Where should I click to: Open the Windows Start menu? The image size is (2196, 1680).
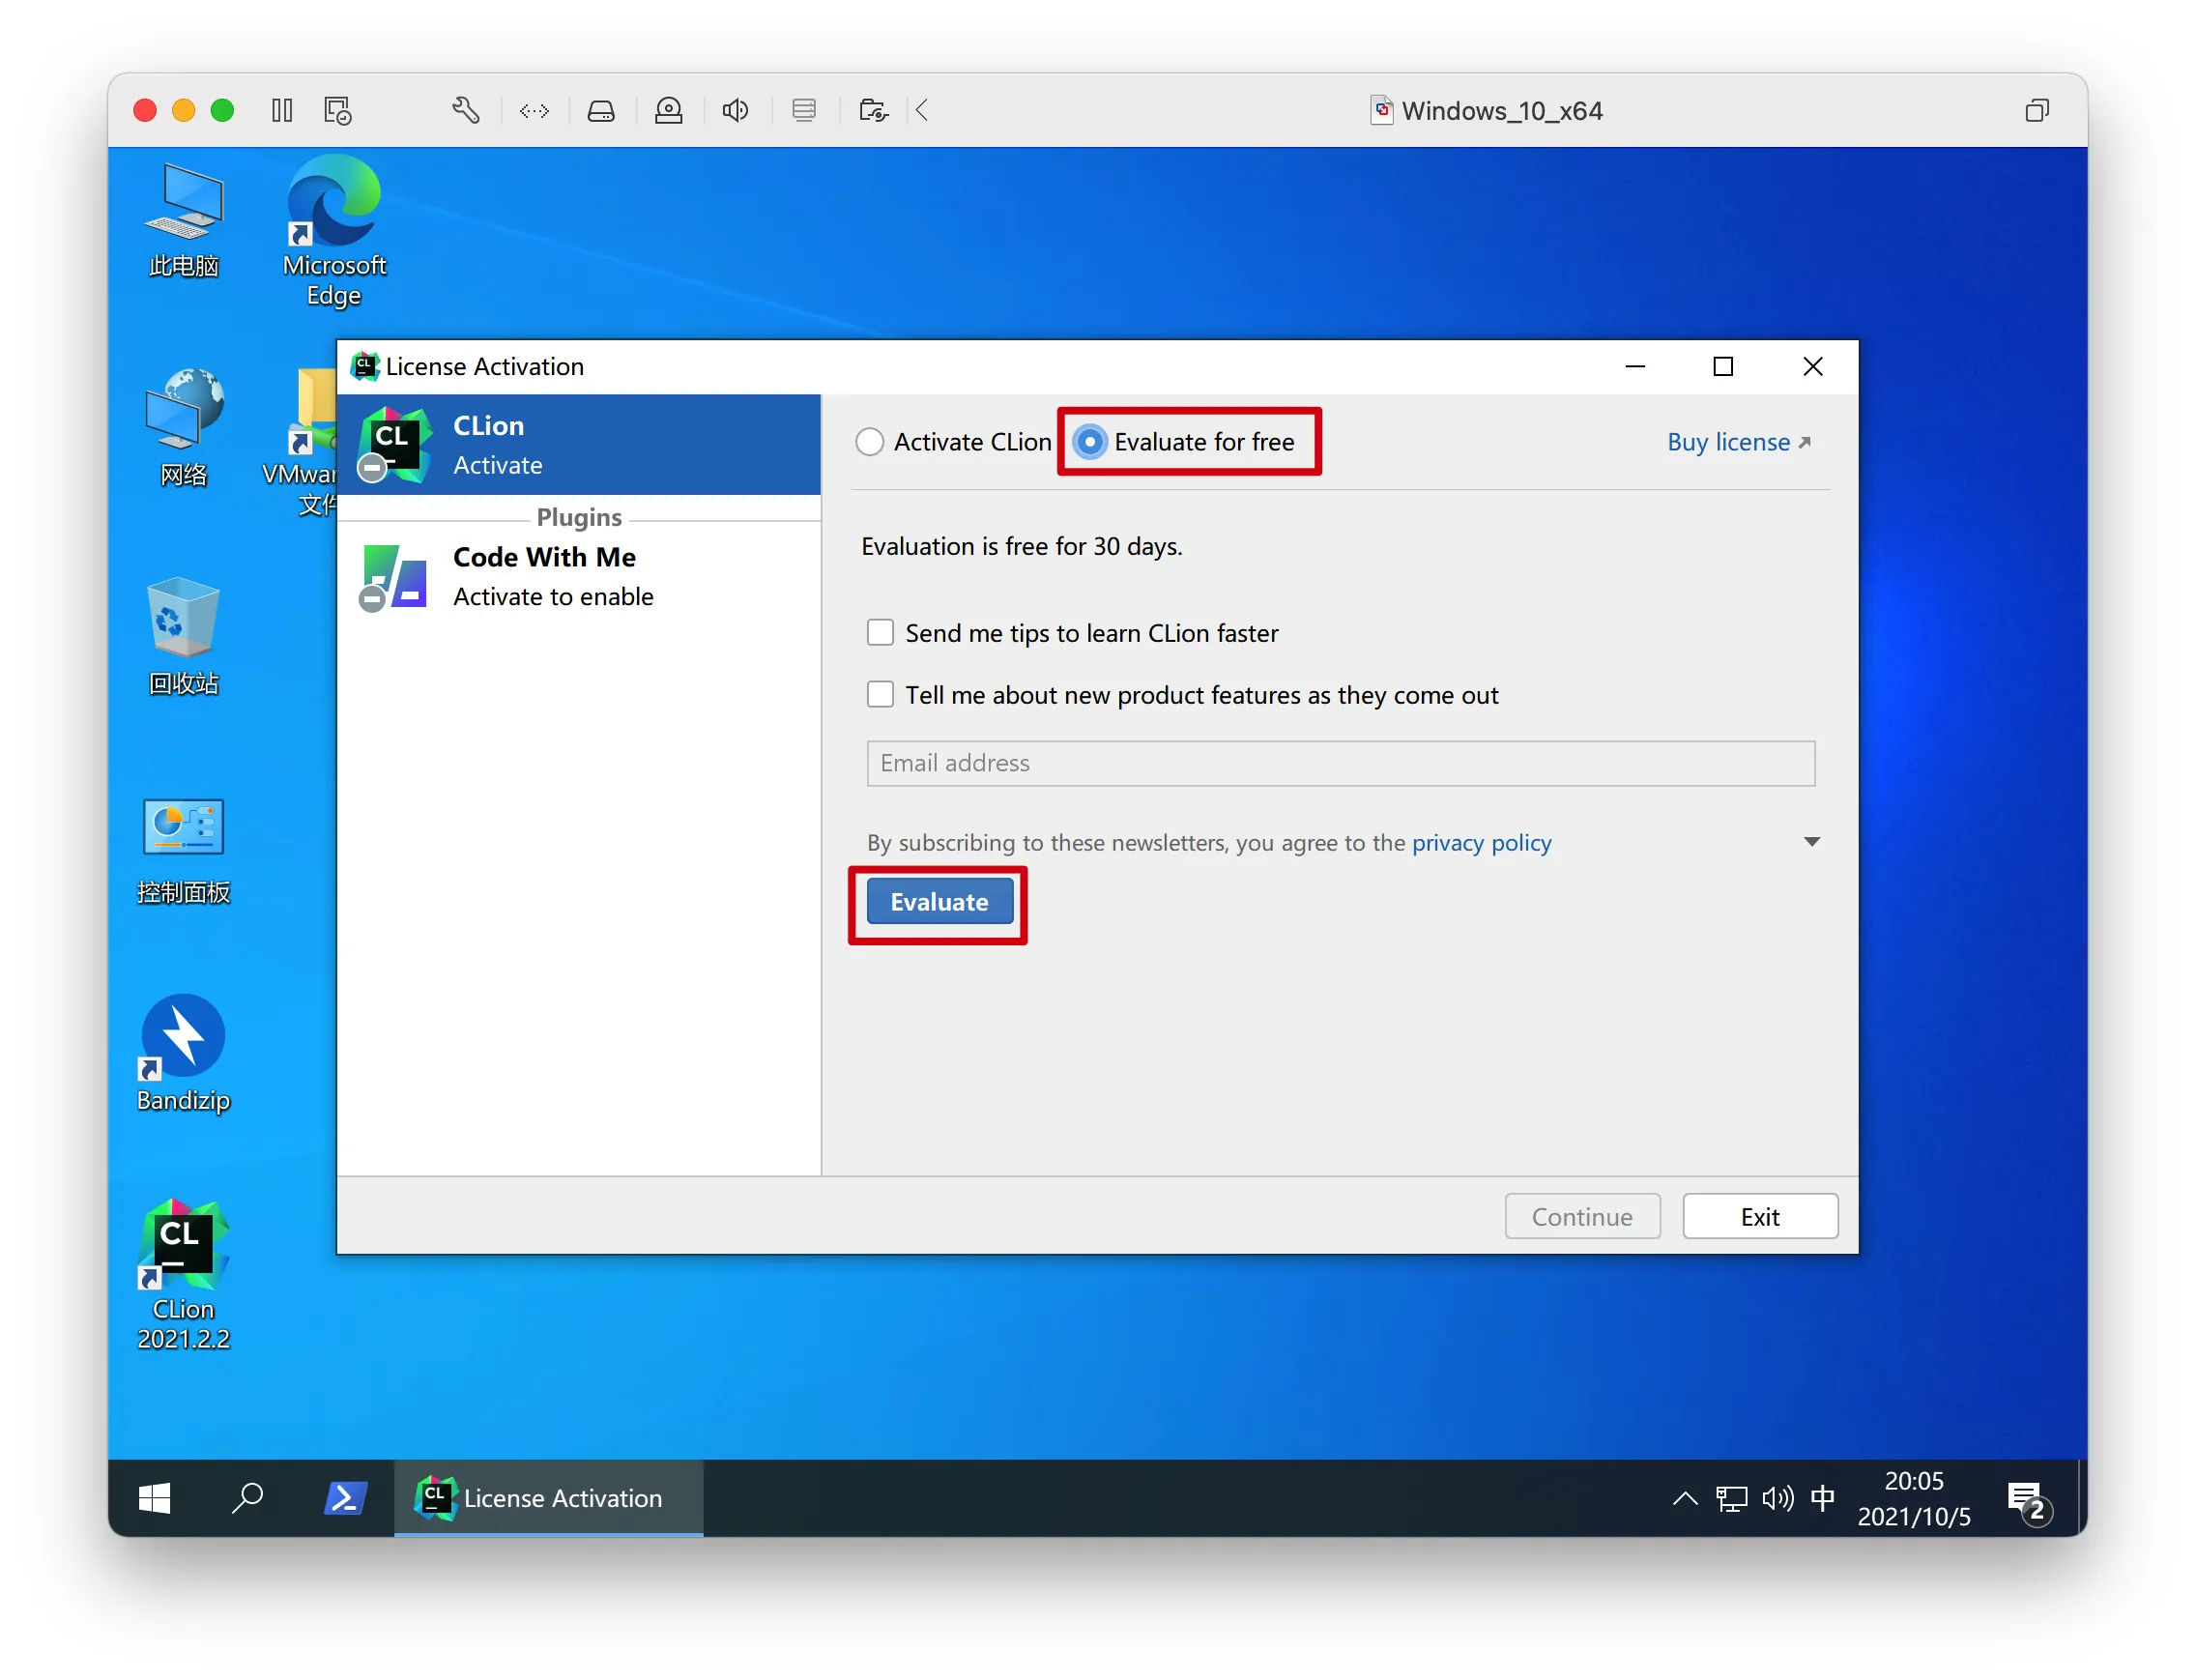(x=155, y=1497)
